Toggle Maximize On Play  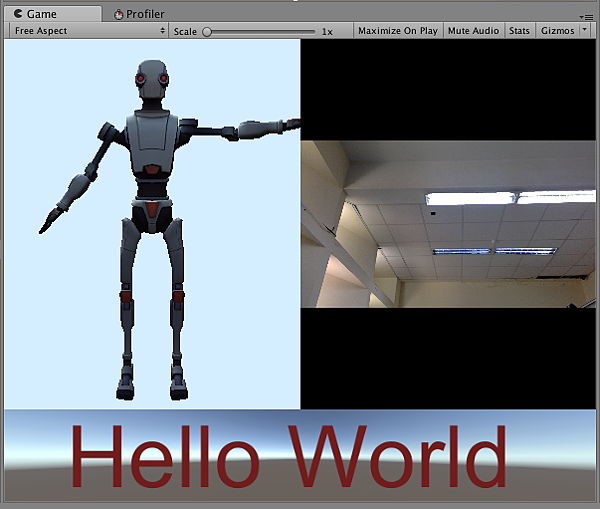[x=397, y=31]
